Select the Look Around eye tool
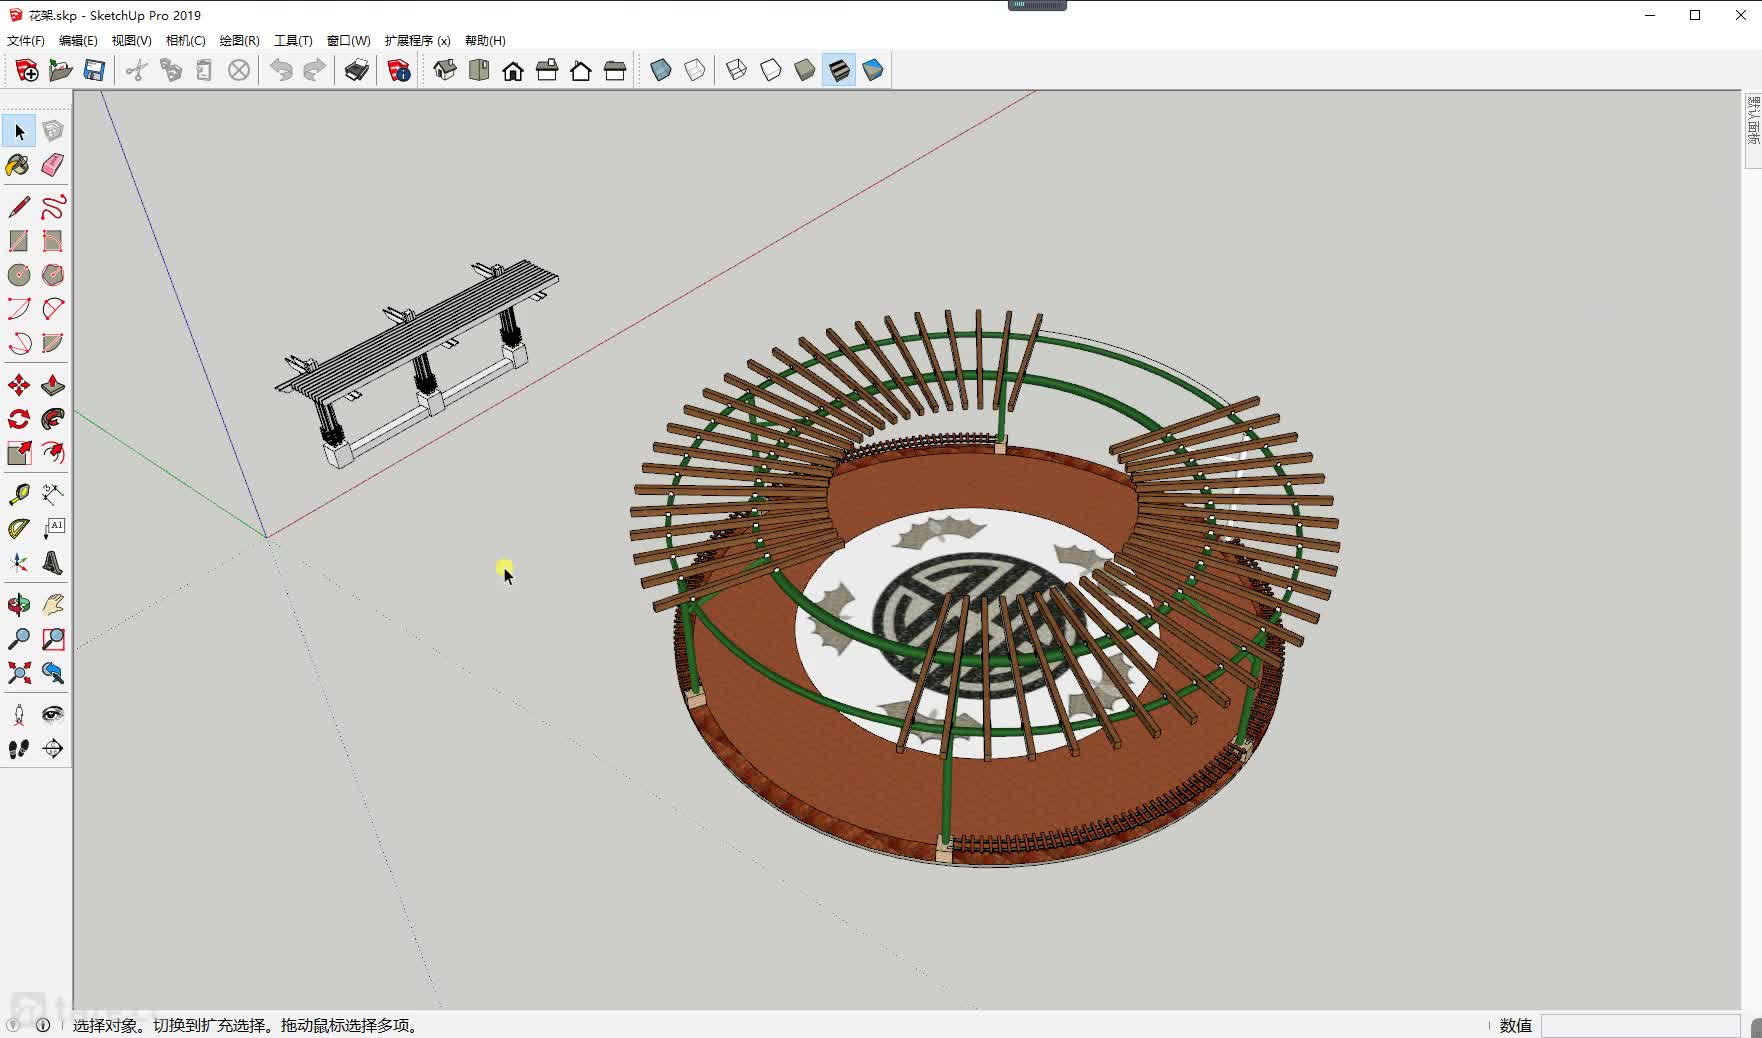 53,715
